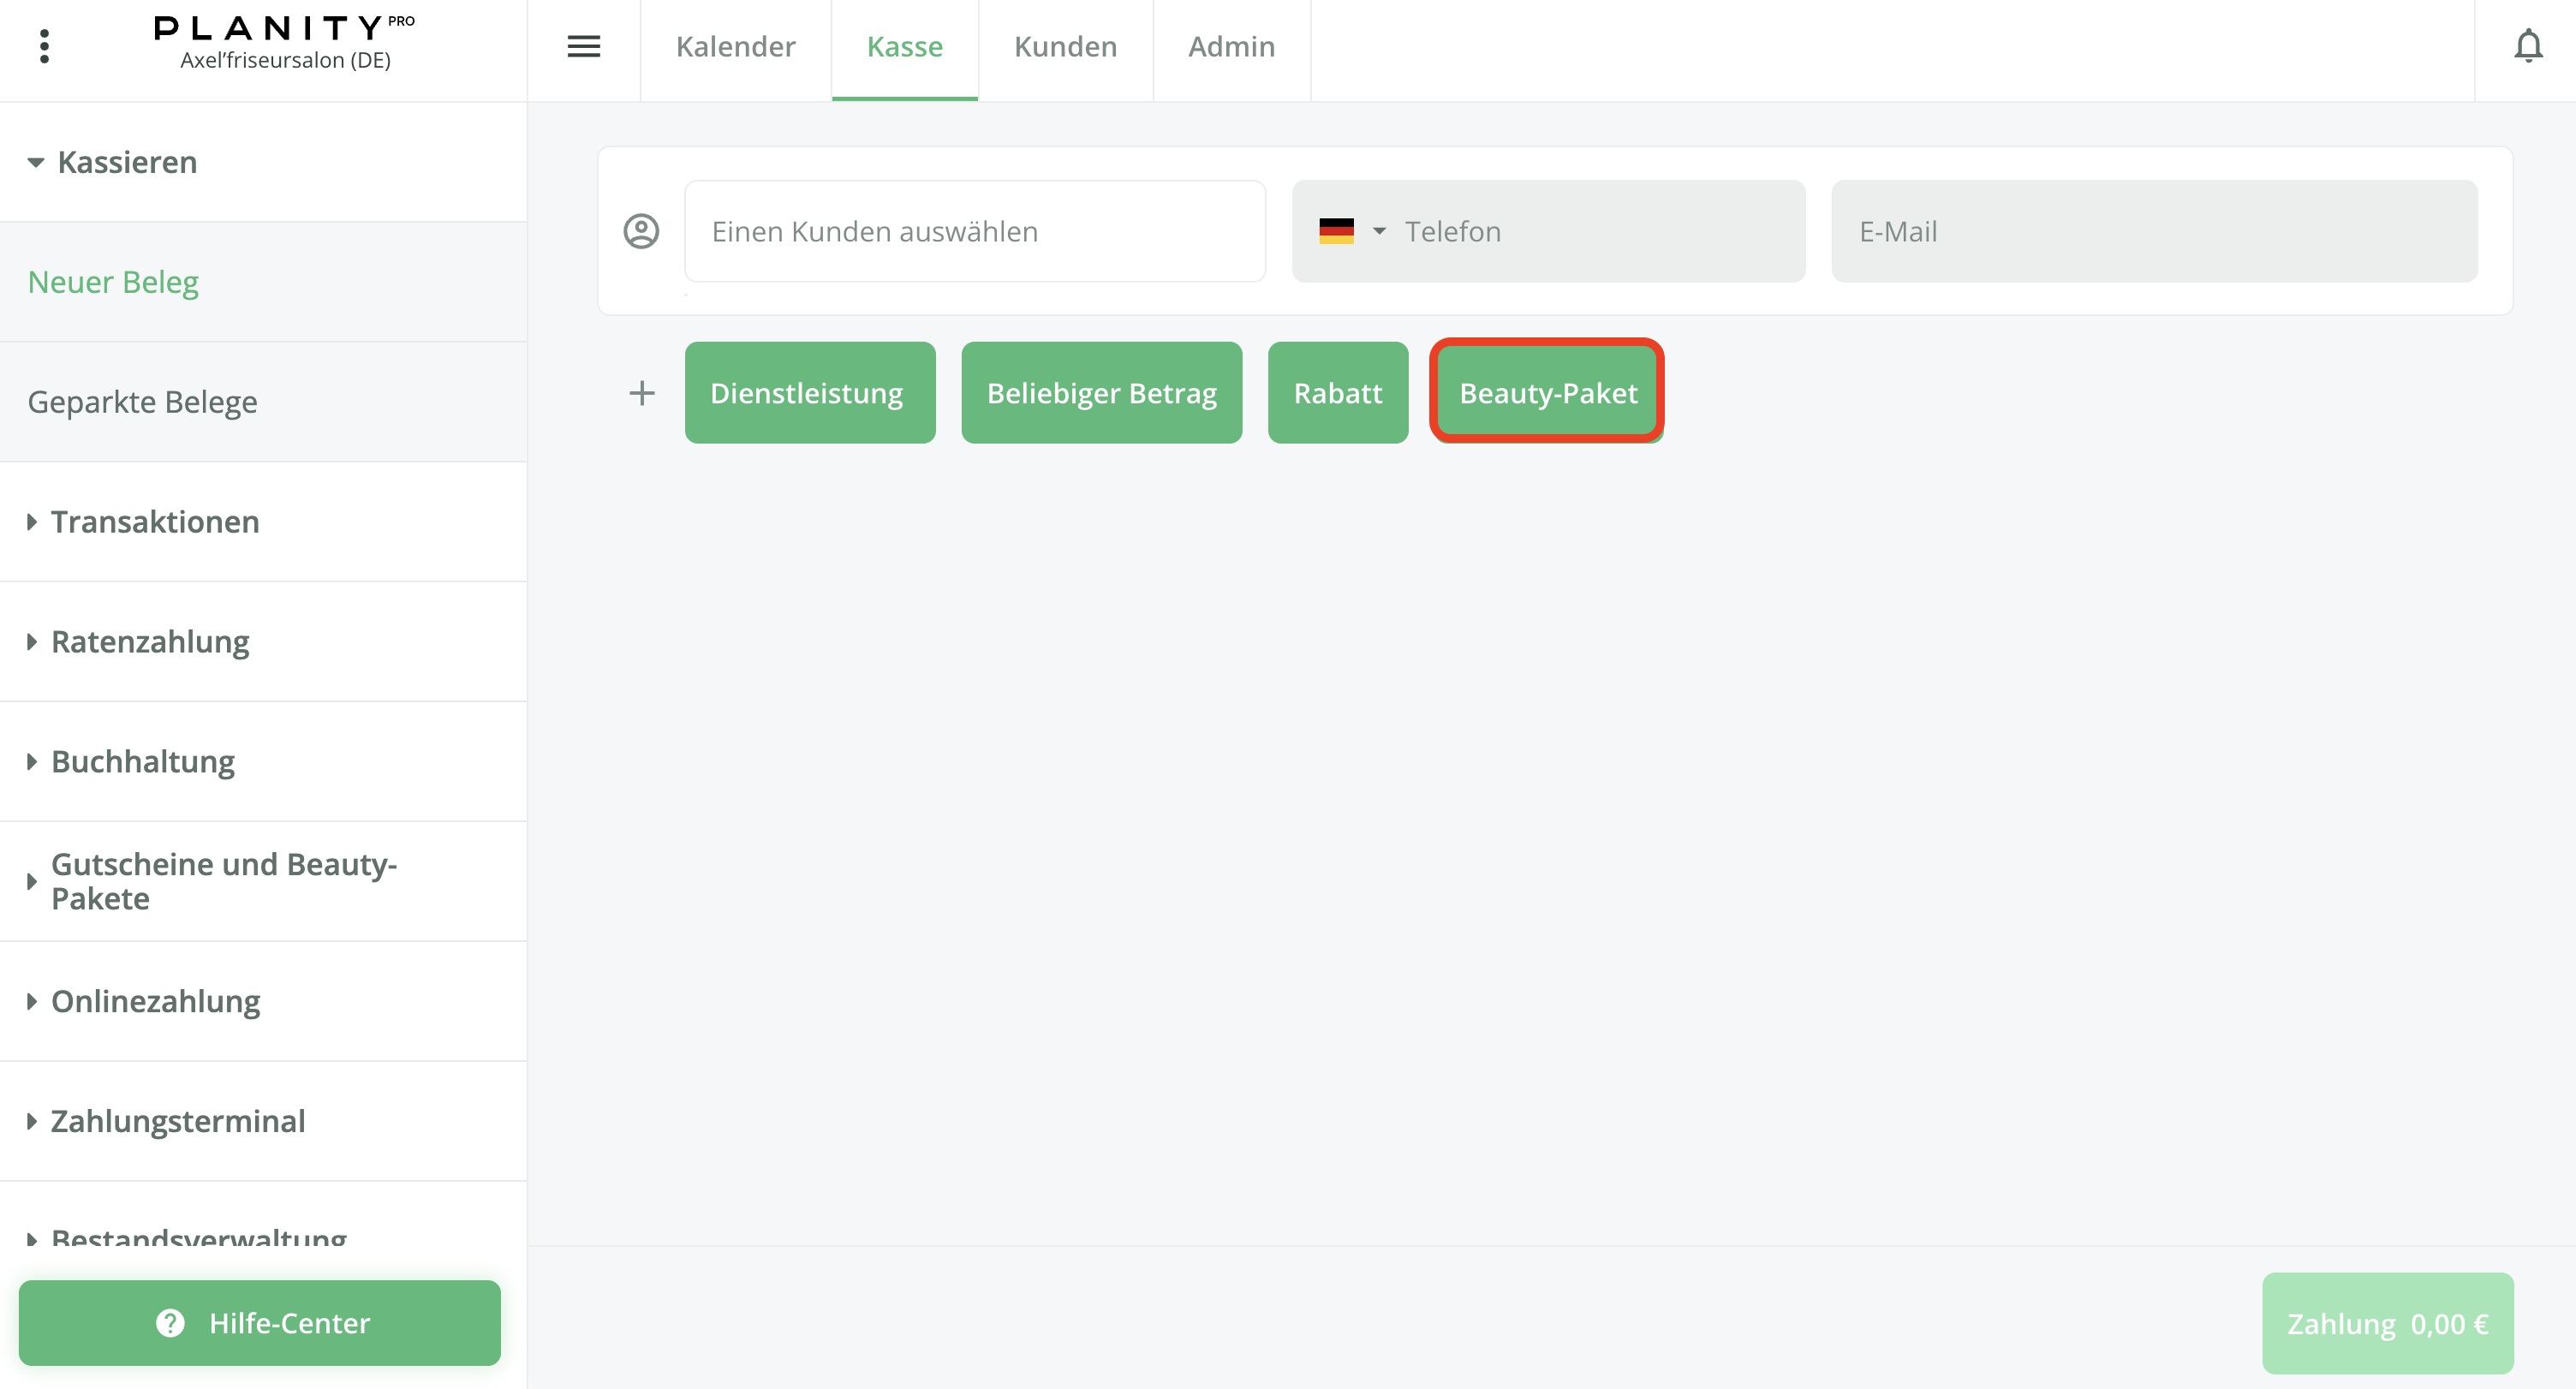Switch to the Admin tab

[x=1231, y=46]
